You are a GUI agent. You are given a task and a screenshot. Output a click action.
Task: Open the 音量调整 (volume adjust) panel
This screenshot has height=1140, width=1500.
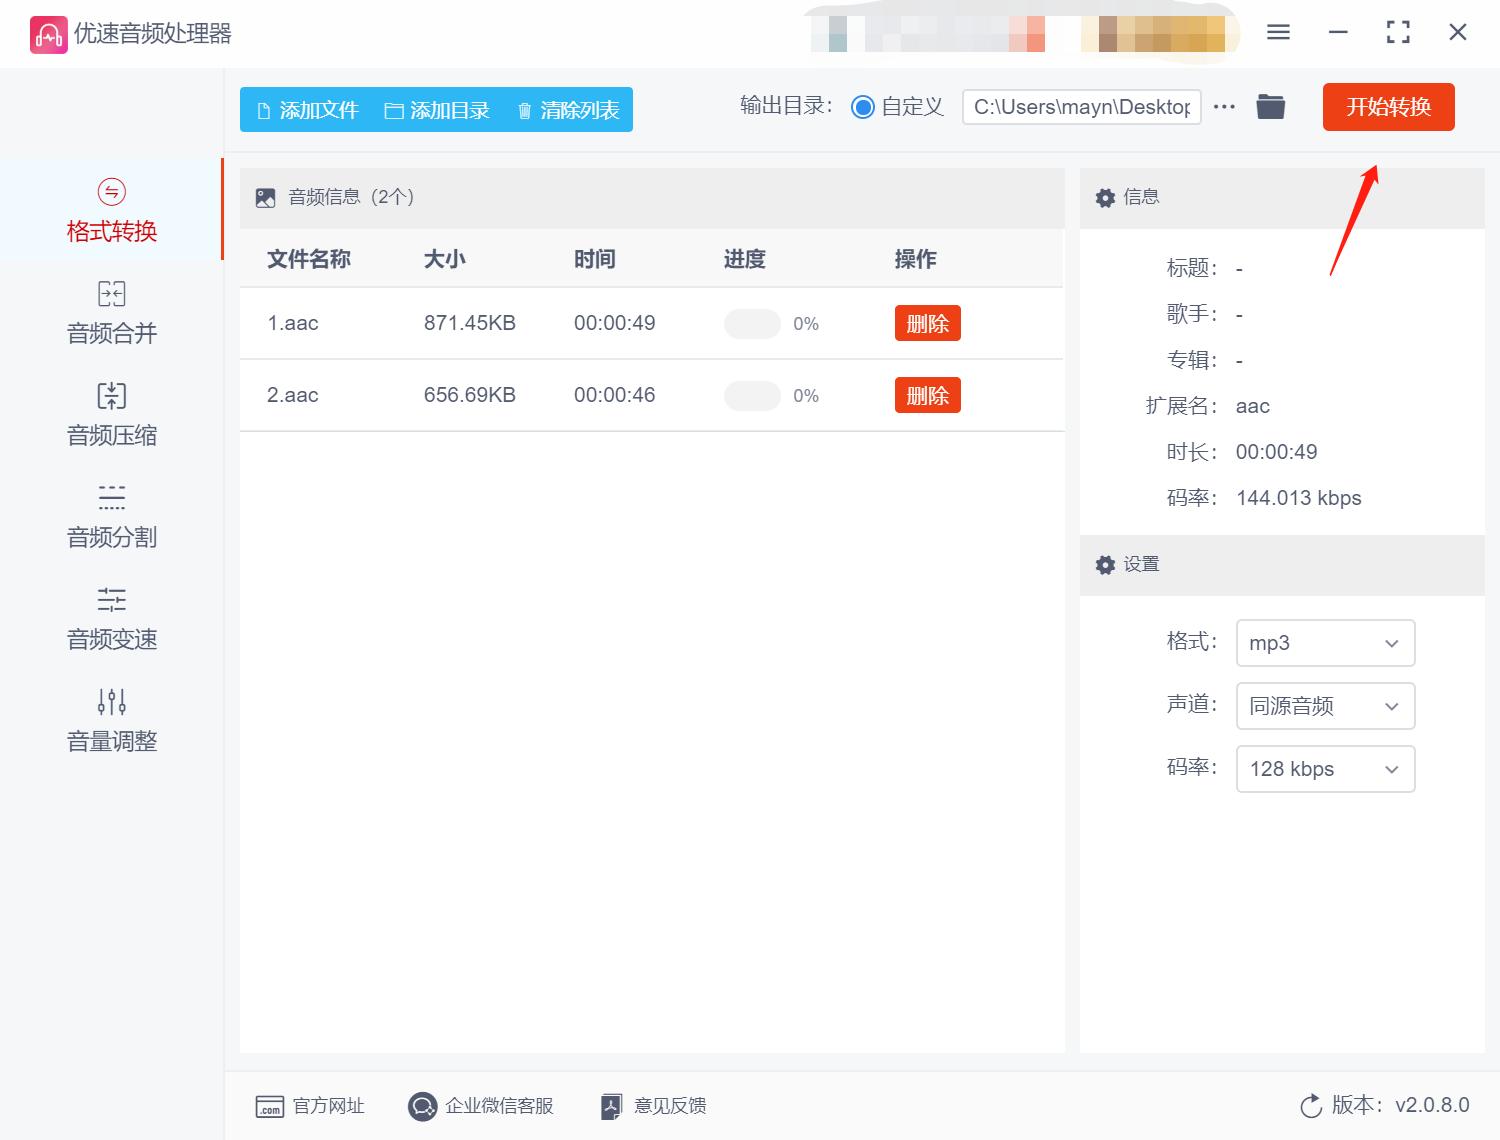pyautogui.click(x=110, y=720)
